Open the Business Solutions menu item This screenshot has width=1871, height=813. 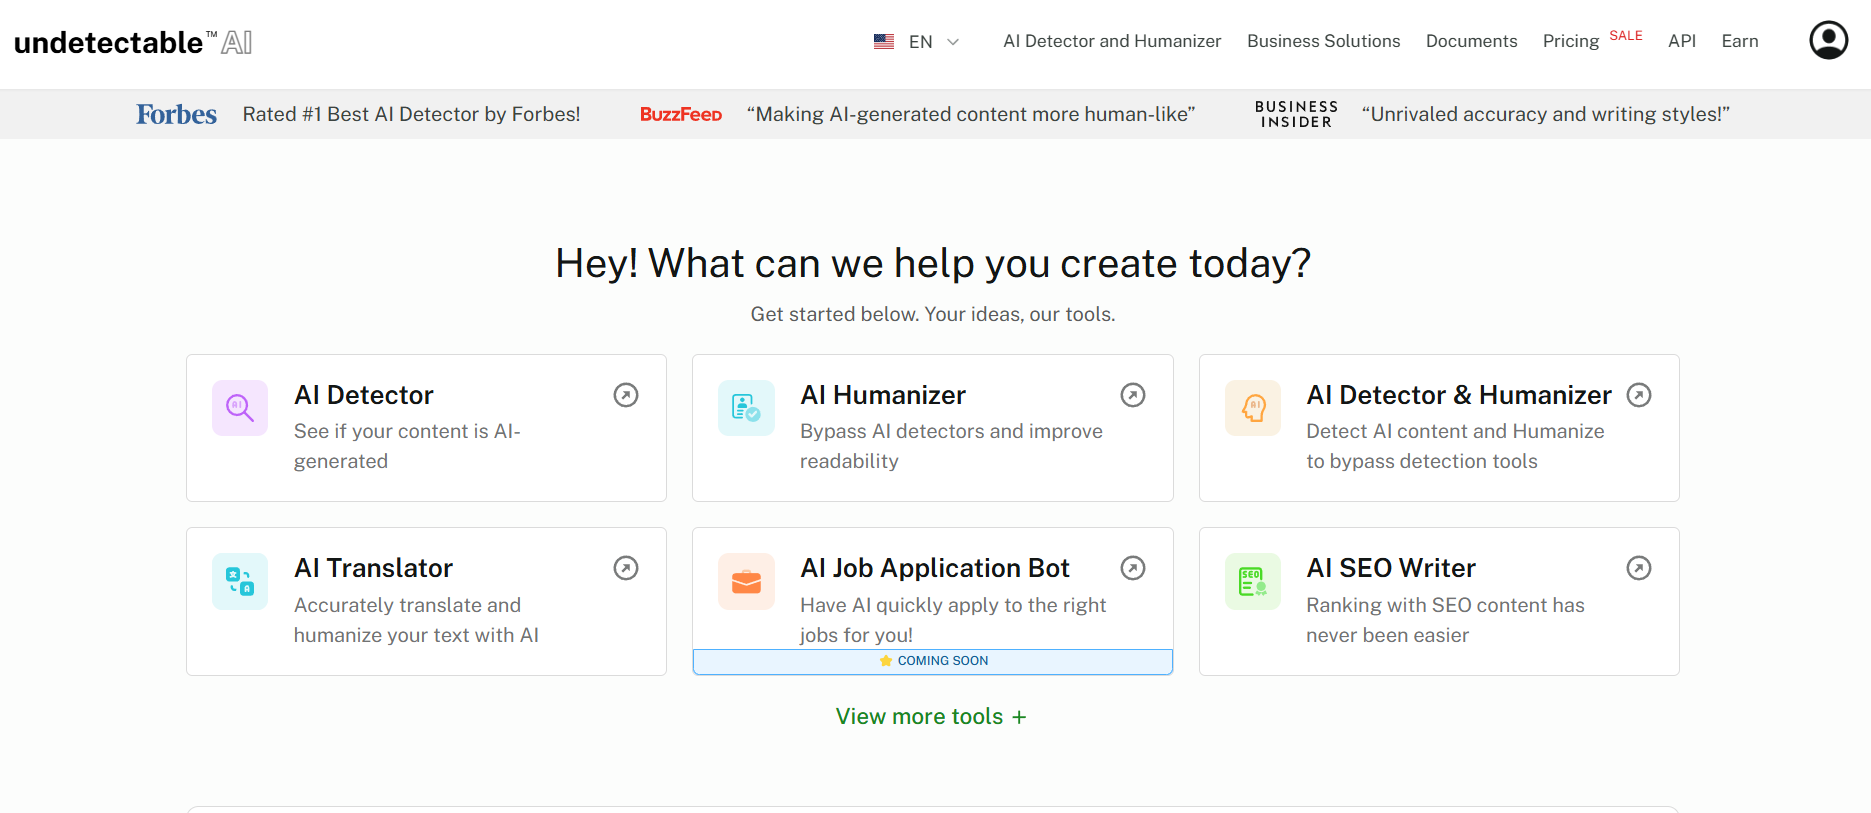(x=1323, y=41)
